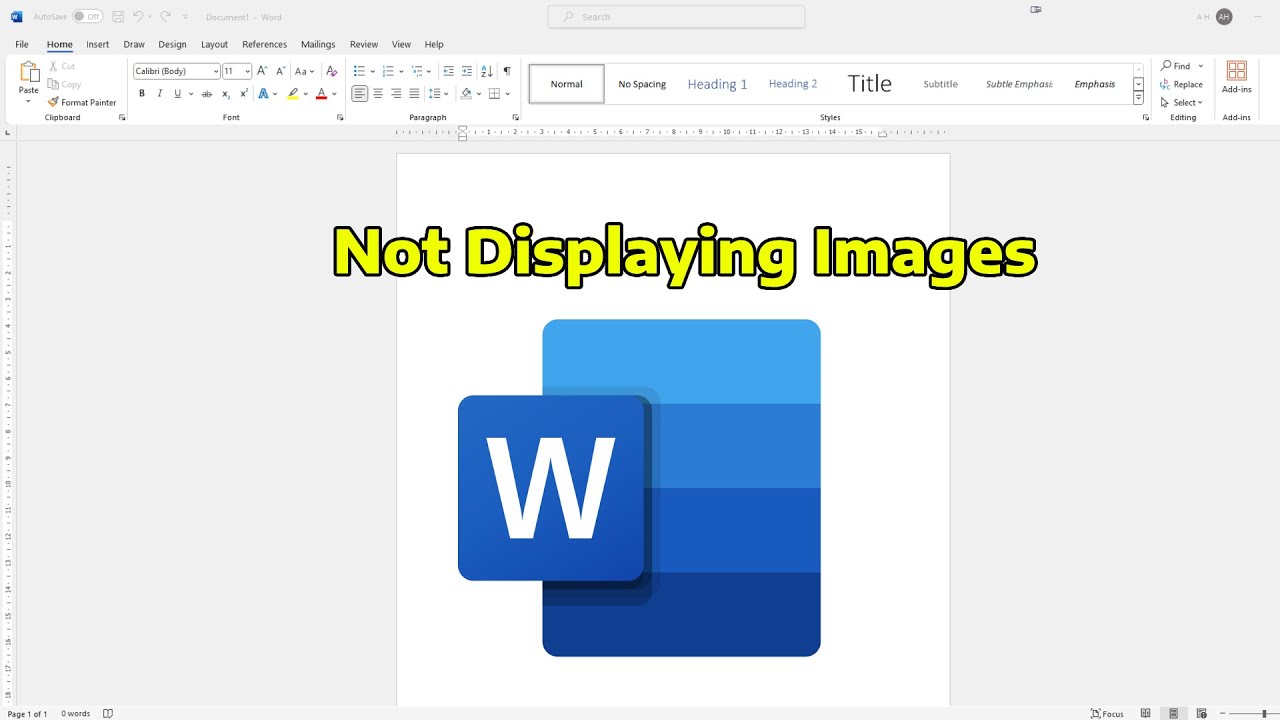
Task: Click the Shading paint bucket icon
Action: pos(466,94)
